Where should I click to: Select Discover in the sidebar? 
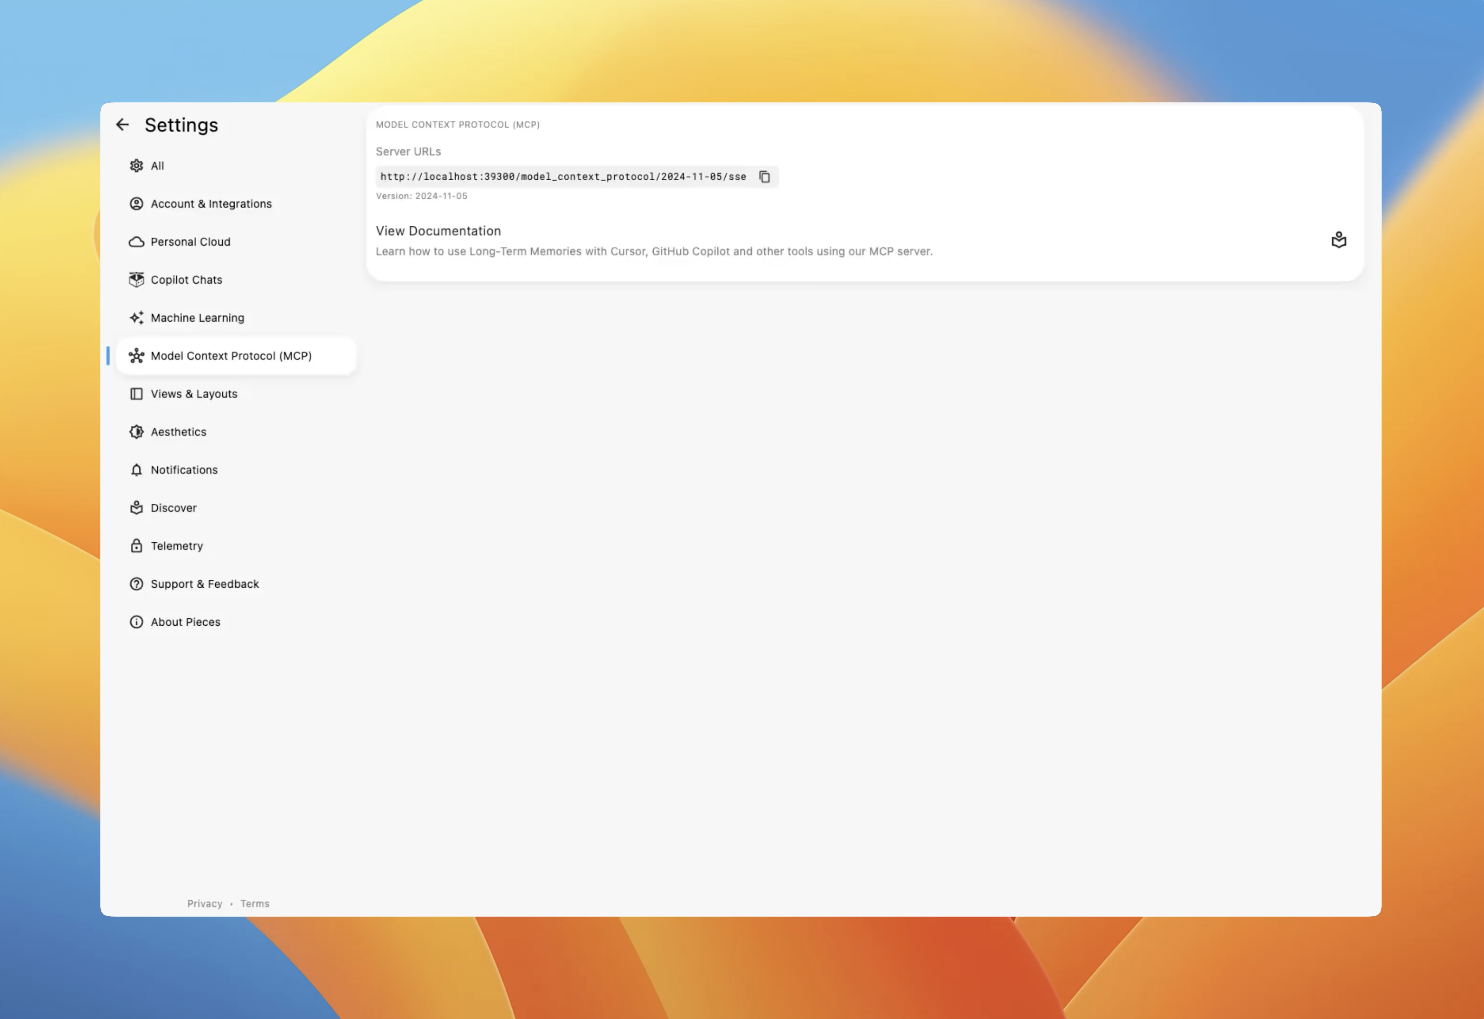point(236,508)
